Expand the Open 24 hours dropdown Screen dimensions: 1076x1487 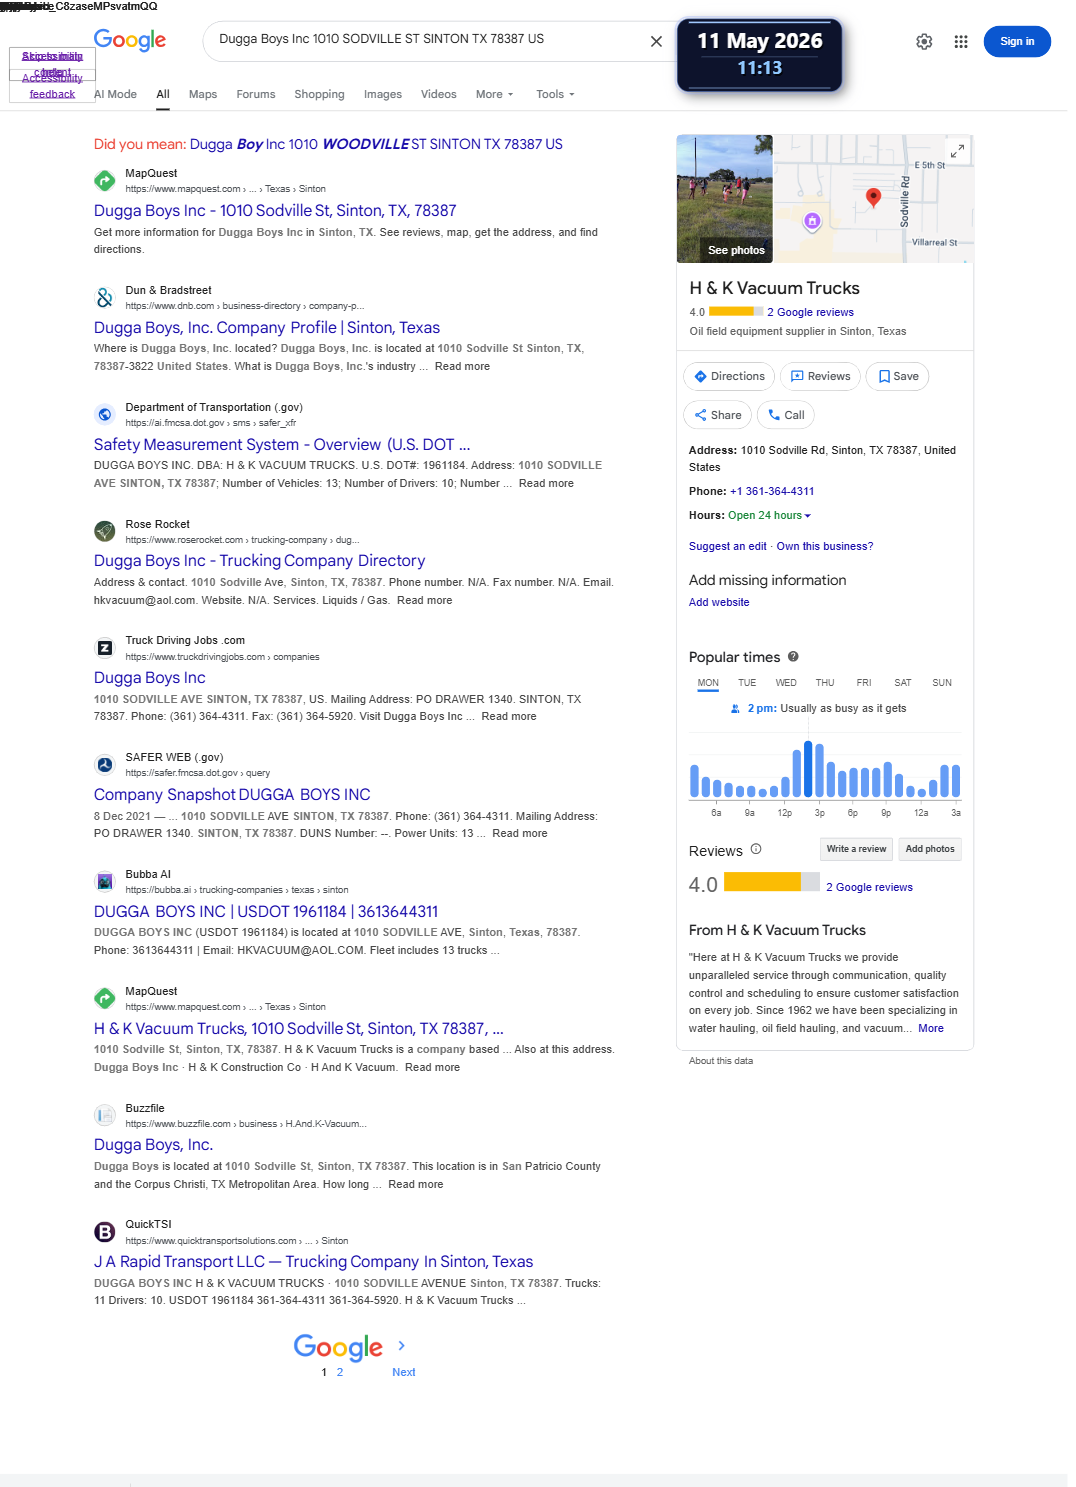pyautogui.click(x=769, y=516)
